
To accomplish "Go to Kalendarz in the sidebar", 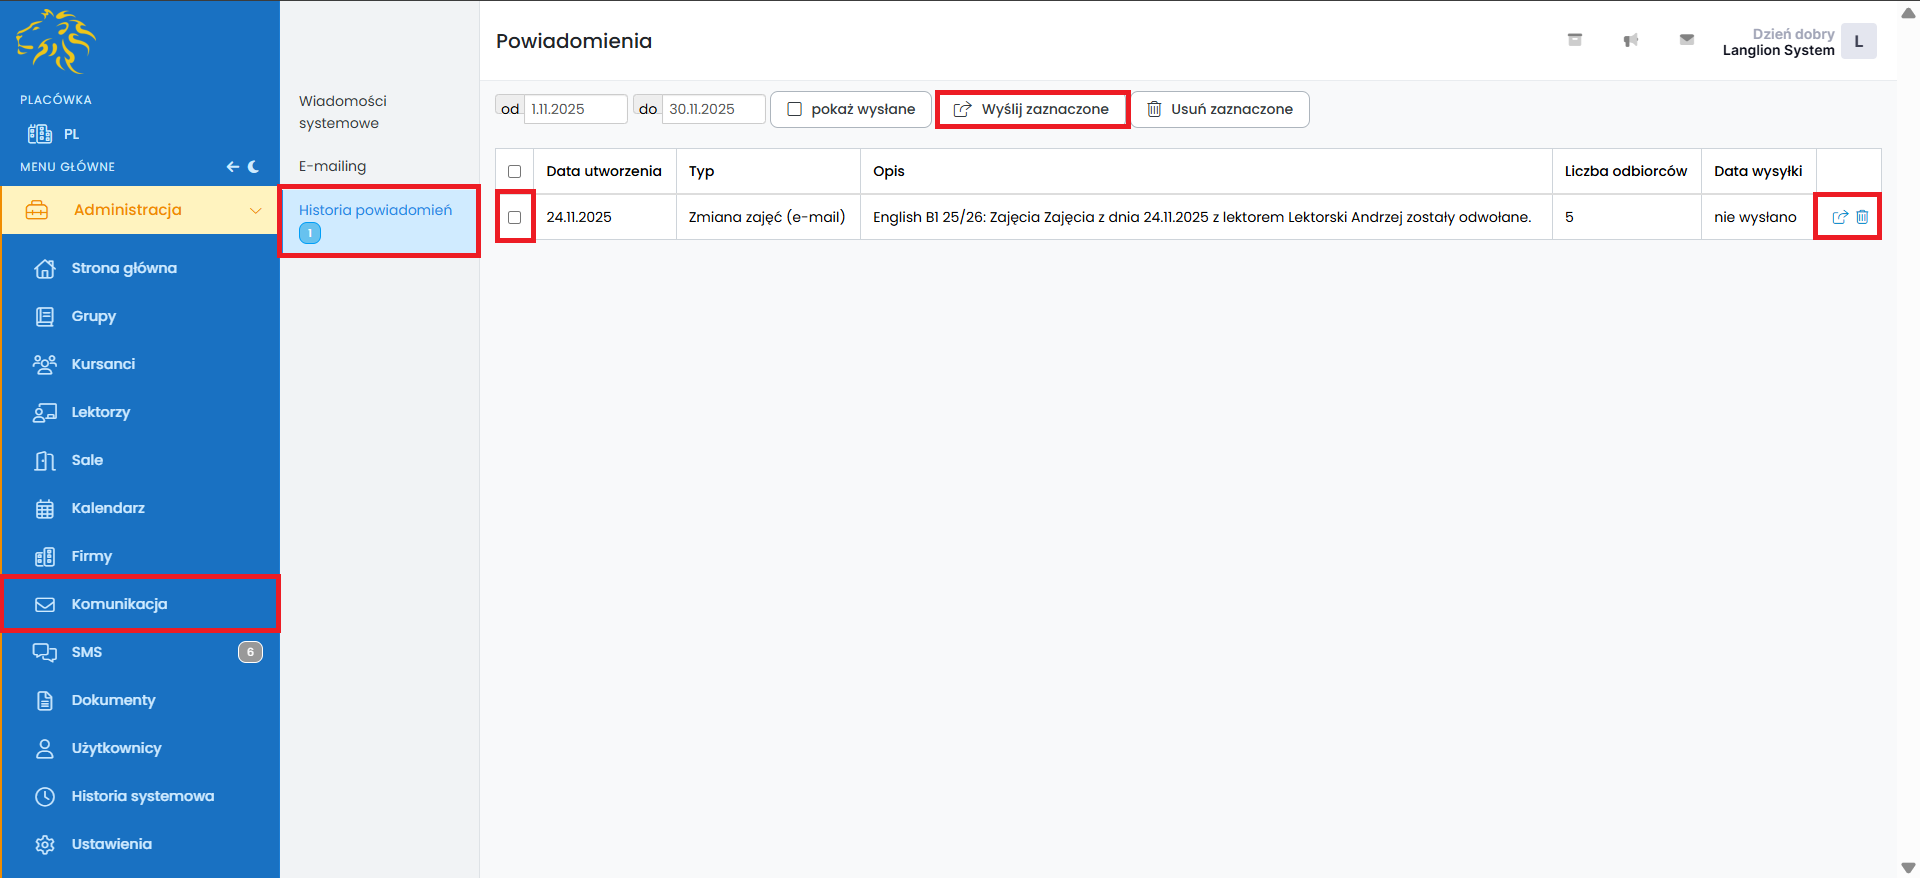I will [108, 508].
